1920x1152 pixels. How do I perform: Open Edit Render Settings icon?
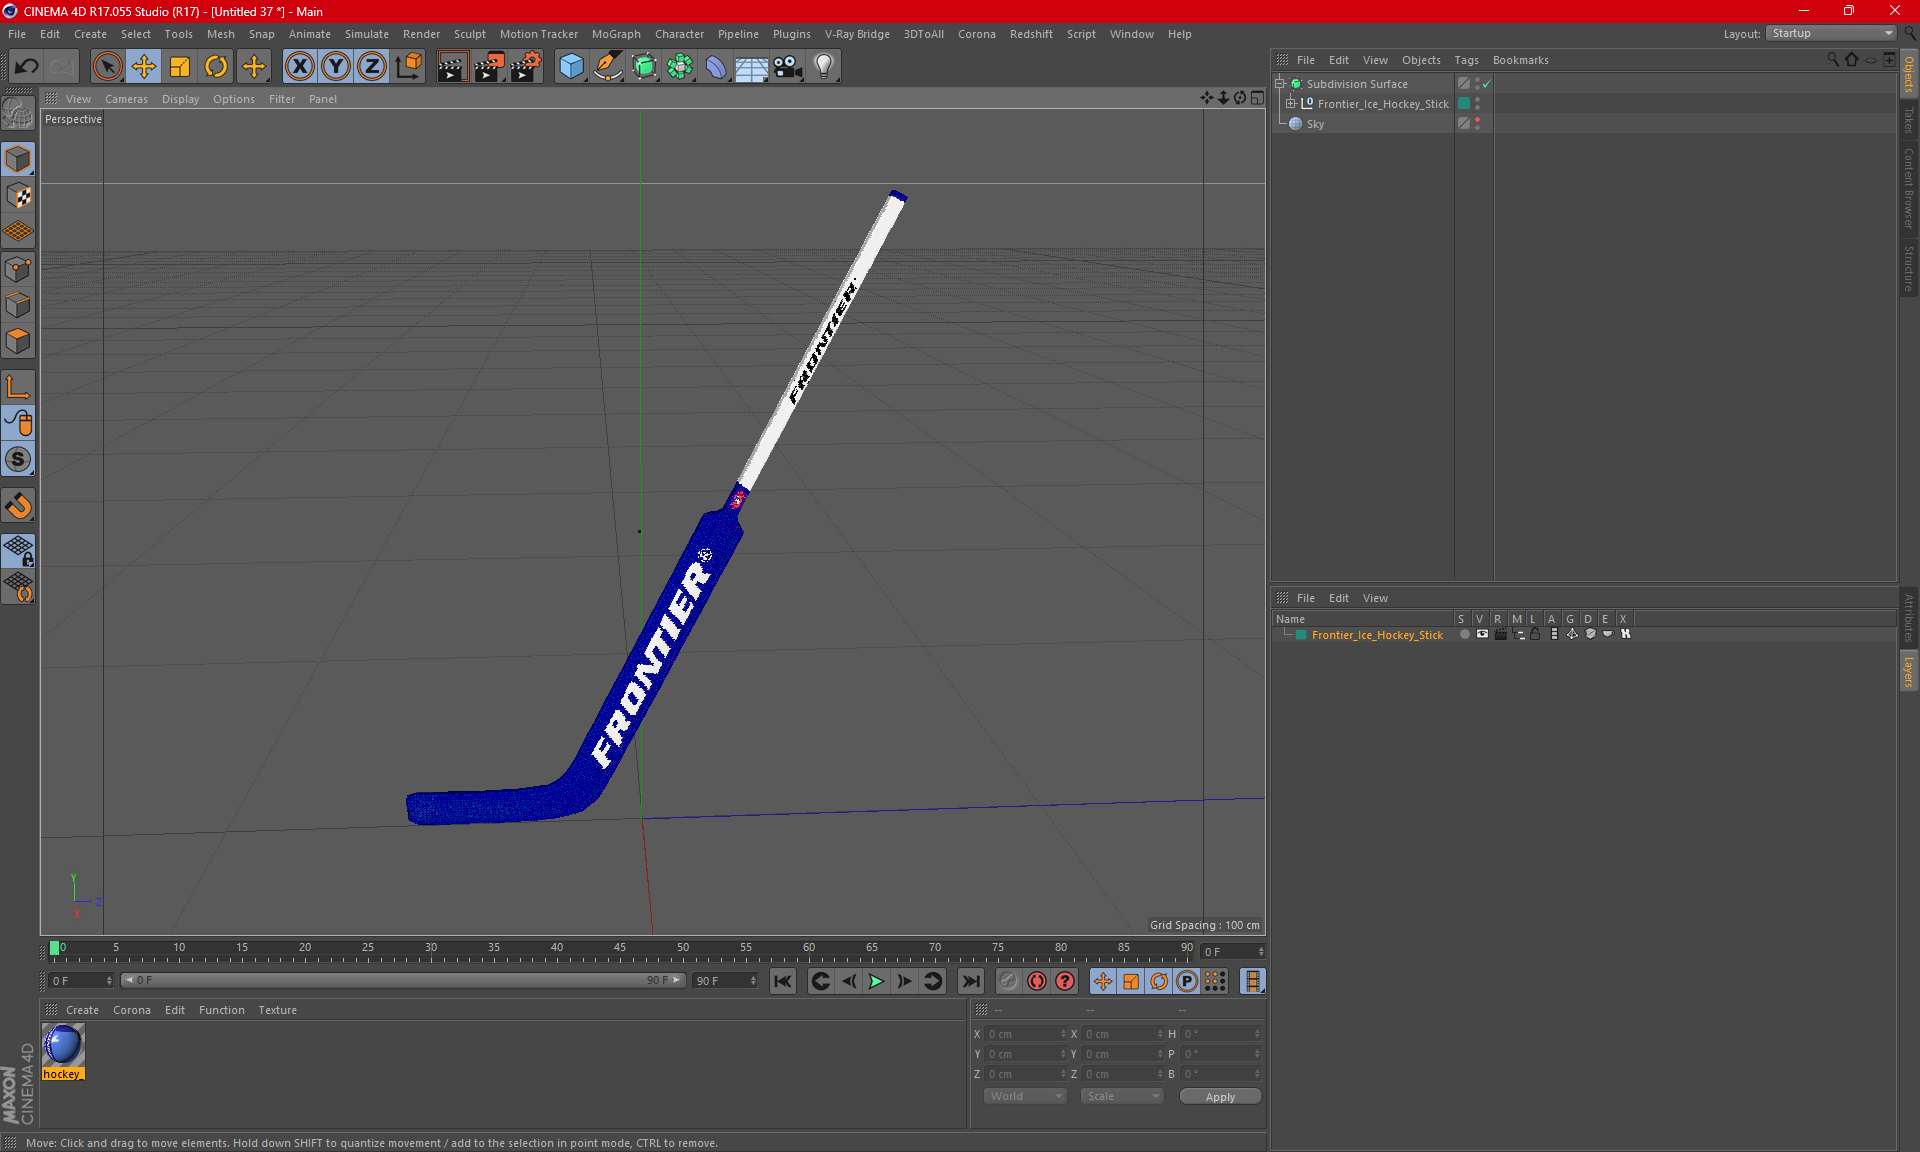[525, 67]
